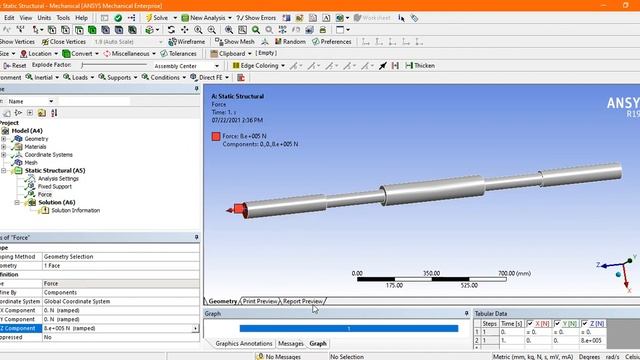Adjust the Explode Factor slider
The height and width of the screenshot is (360, 640).
[114, 65]
